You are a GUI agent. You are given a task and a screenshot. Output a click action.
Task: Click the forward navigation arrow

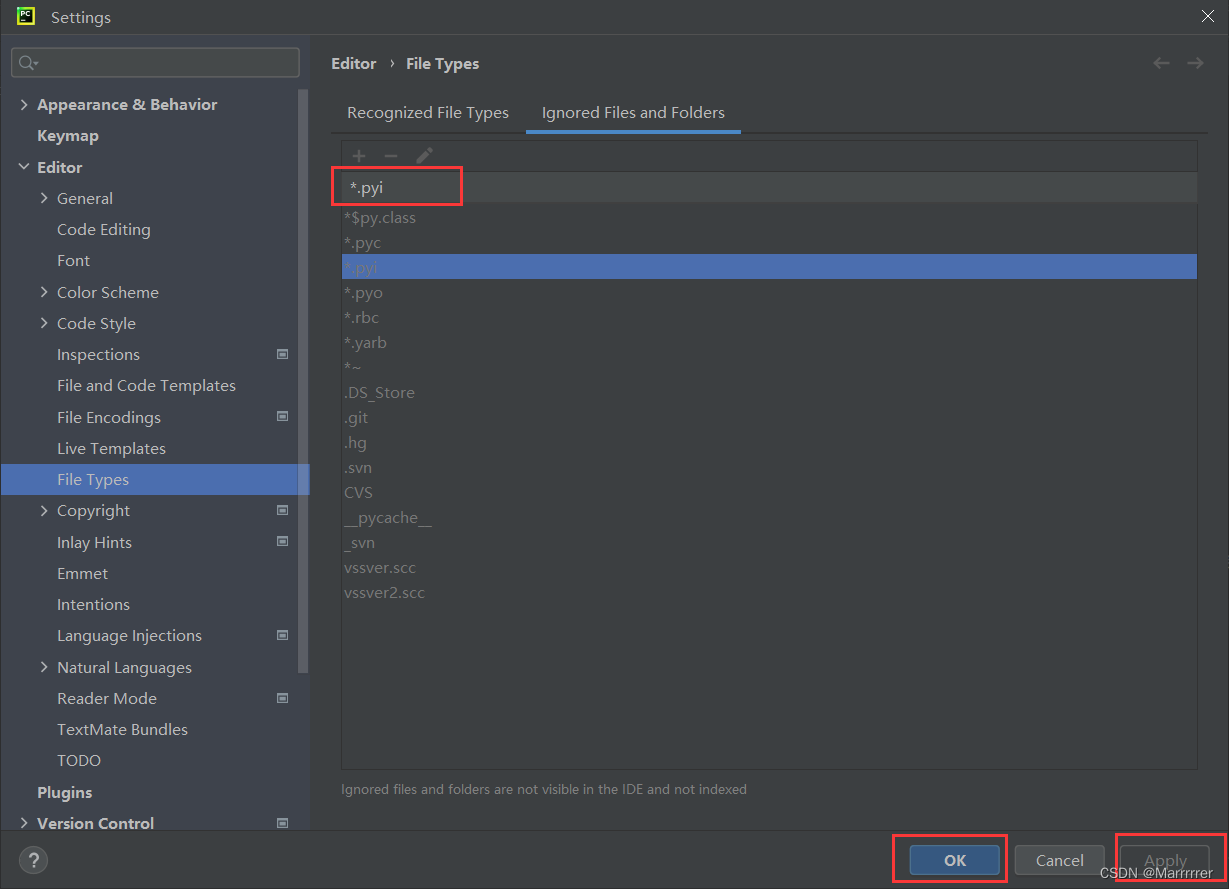[x=1195, y=62]
